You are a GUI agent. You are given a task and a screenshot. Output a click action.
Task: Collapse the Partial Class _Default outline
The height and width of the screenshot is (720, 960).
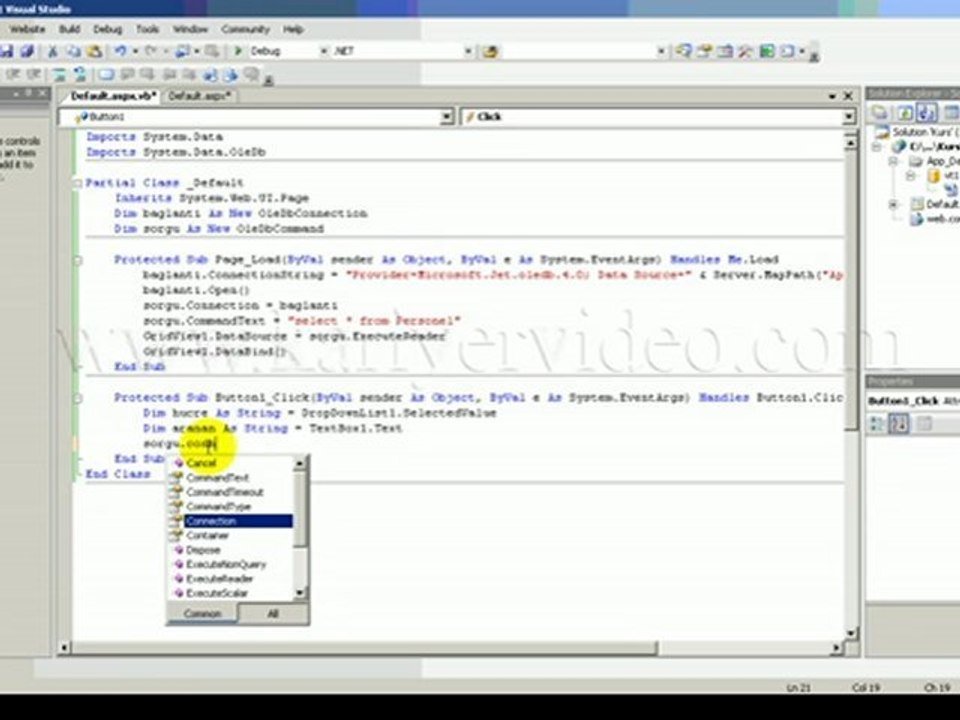coord(77,183)
